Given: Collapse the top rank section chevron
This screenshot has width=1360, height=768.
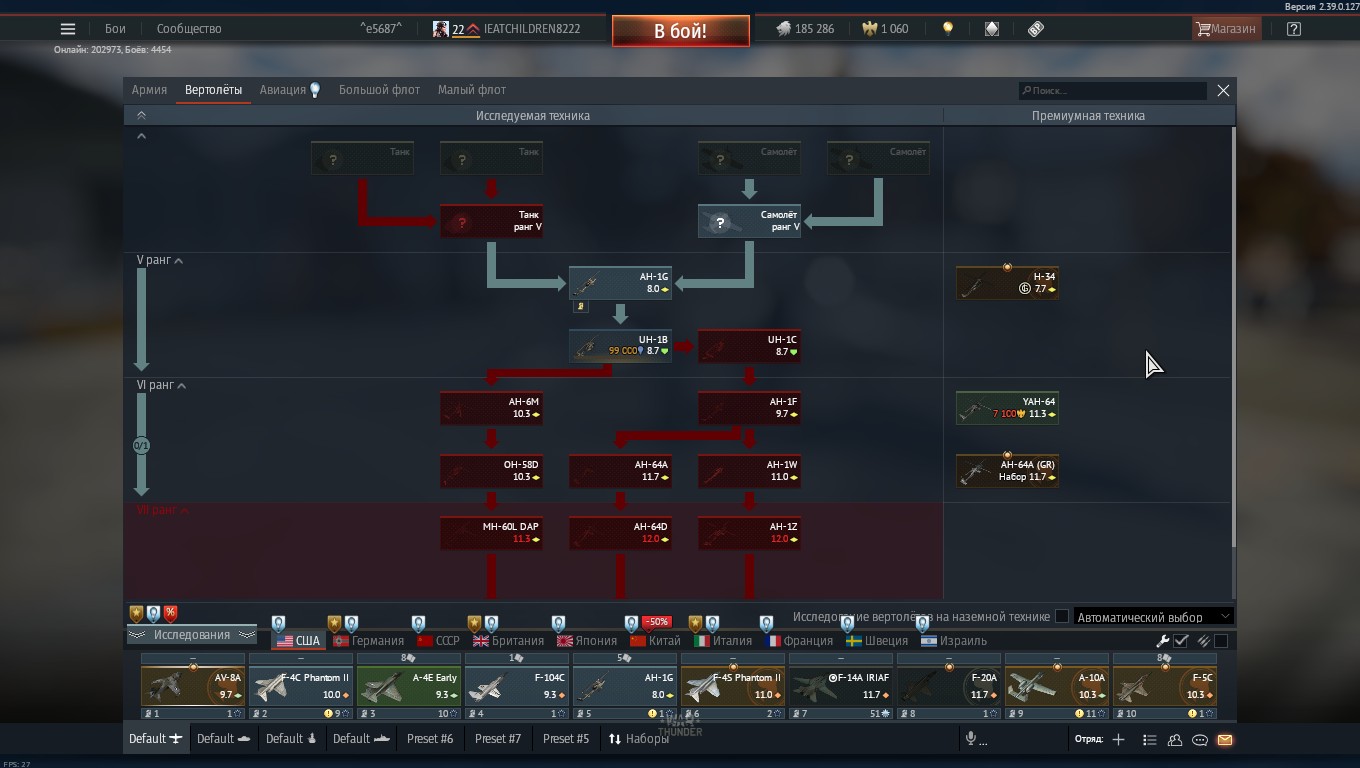Looking at the screenshot, I should (141, 136).
